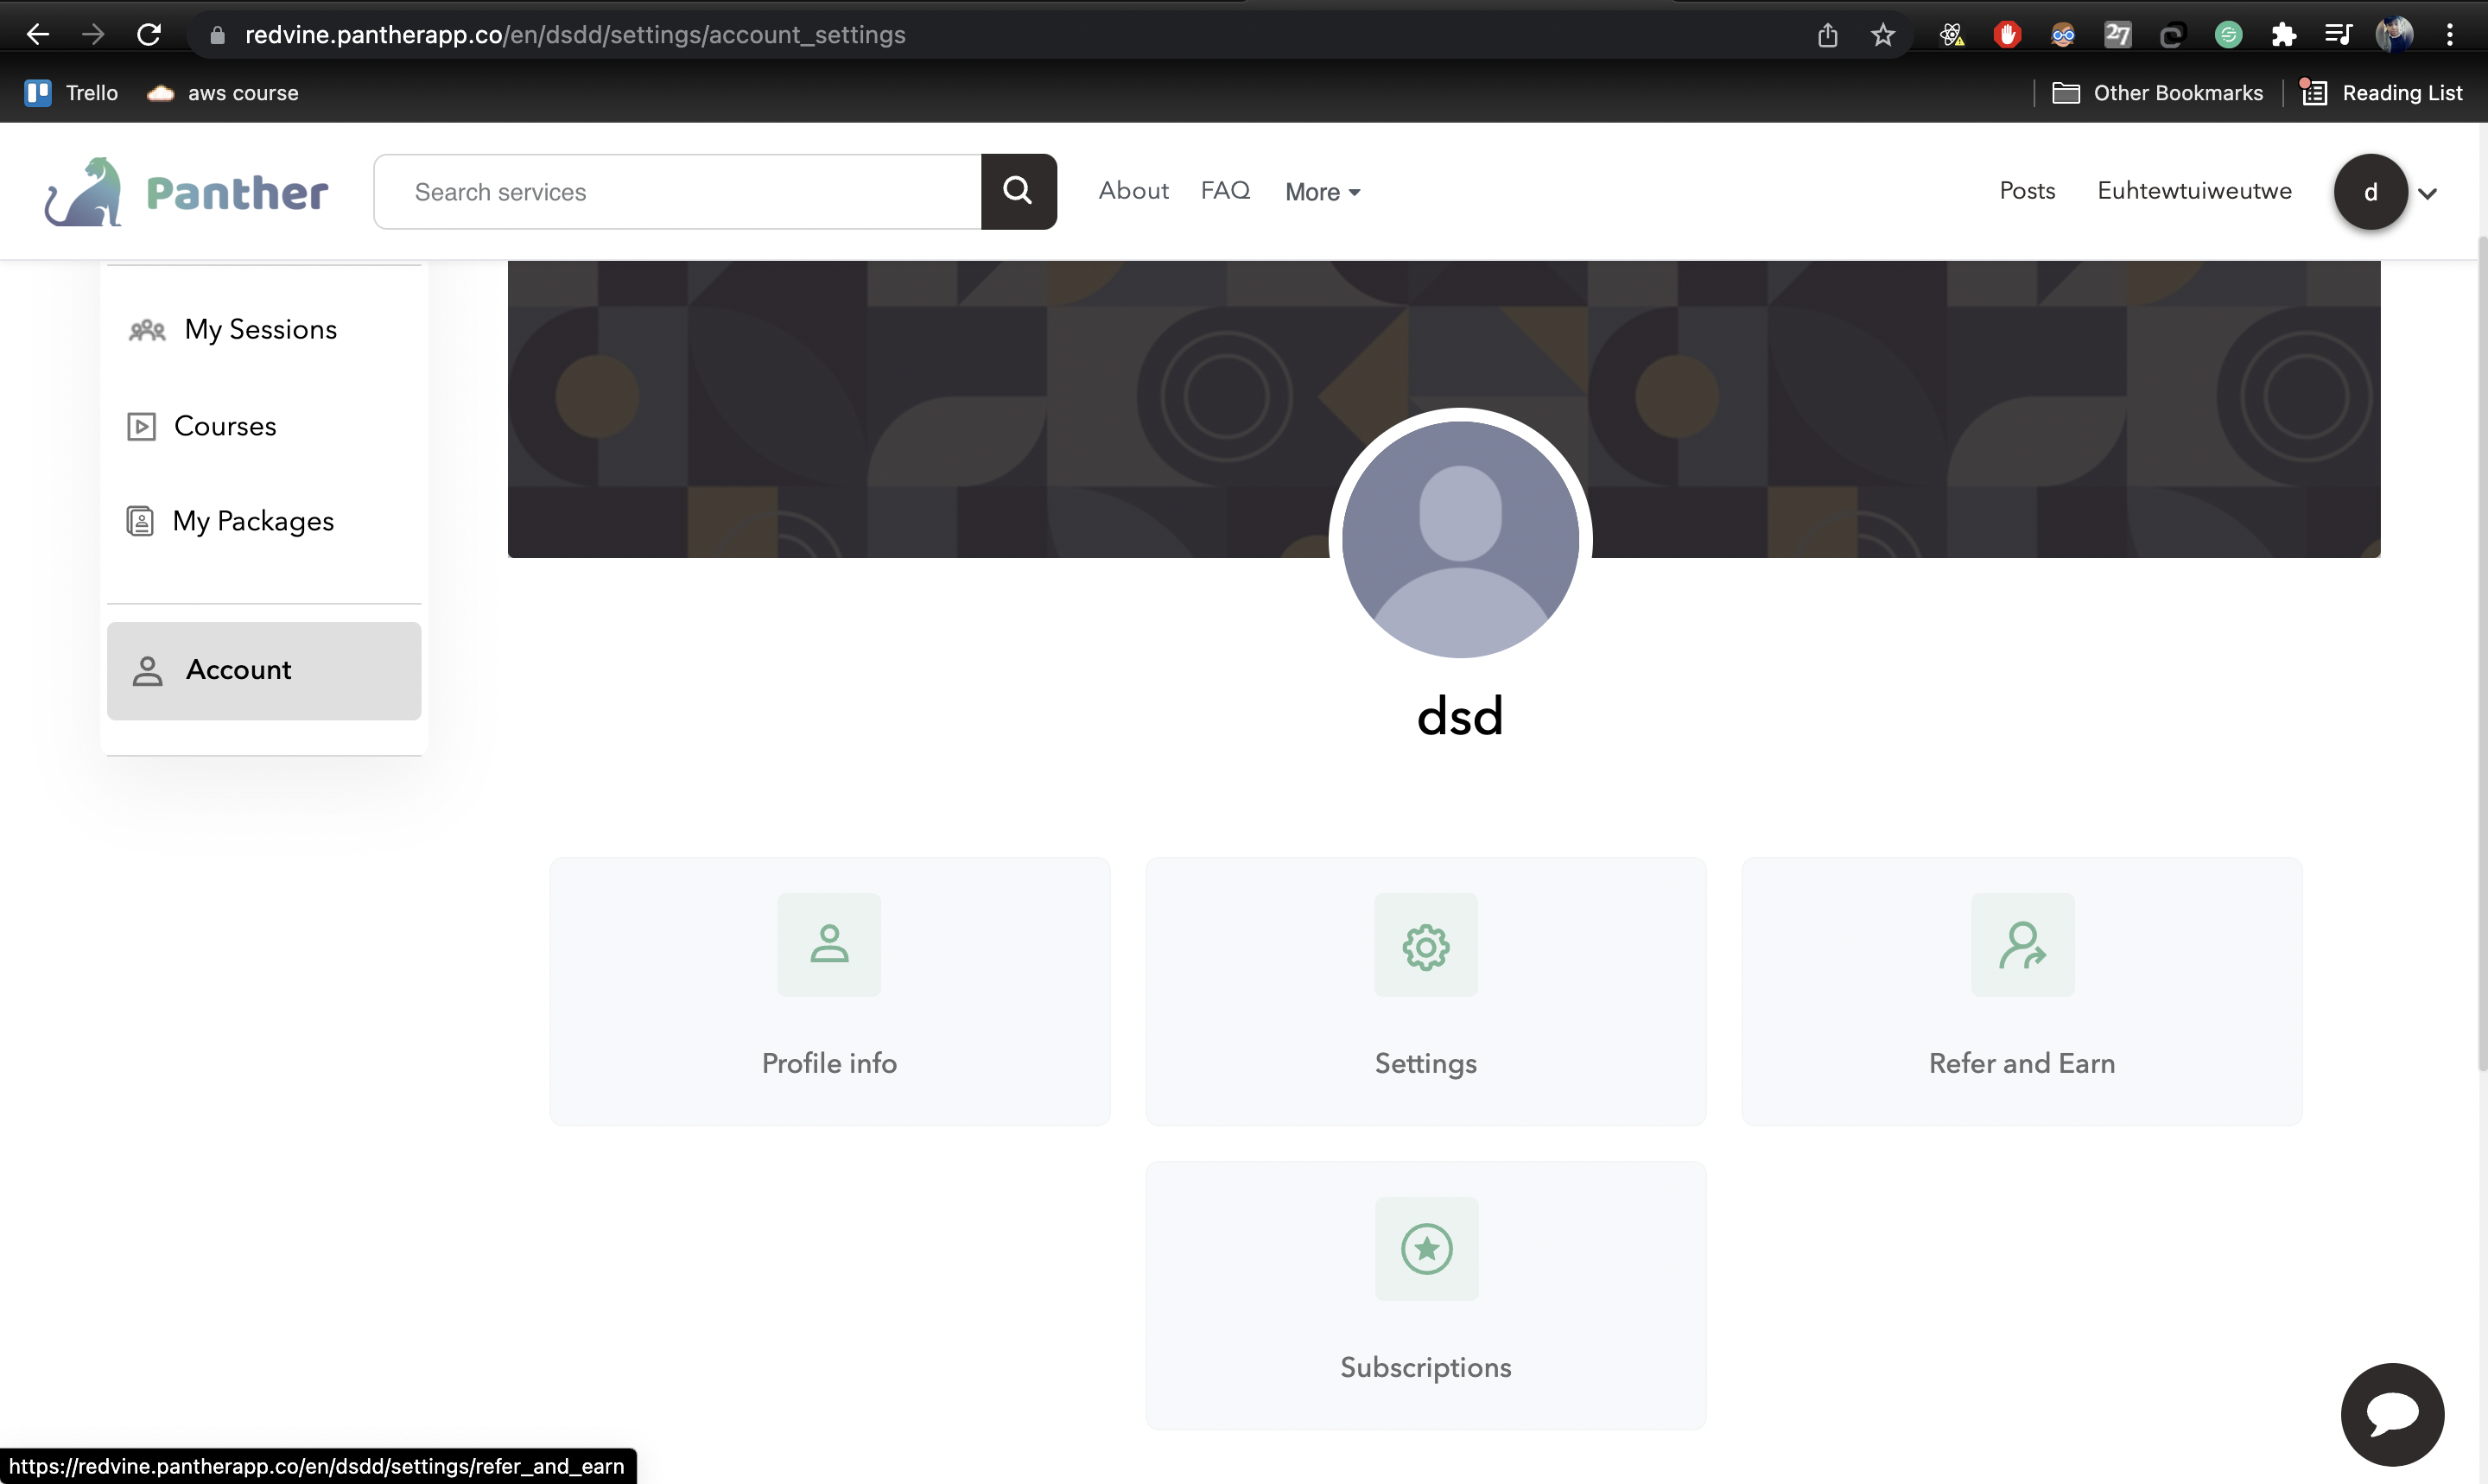Viewport: 2488px width, 1484px height.
Task: Reload the page with the refresh icon
Action: coord(149,35)
